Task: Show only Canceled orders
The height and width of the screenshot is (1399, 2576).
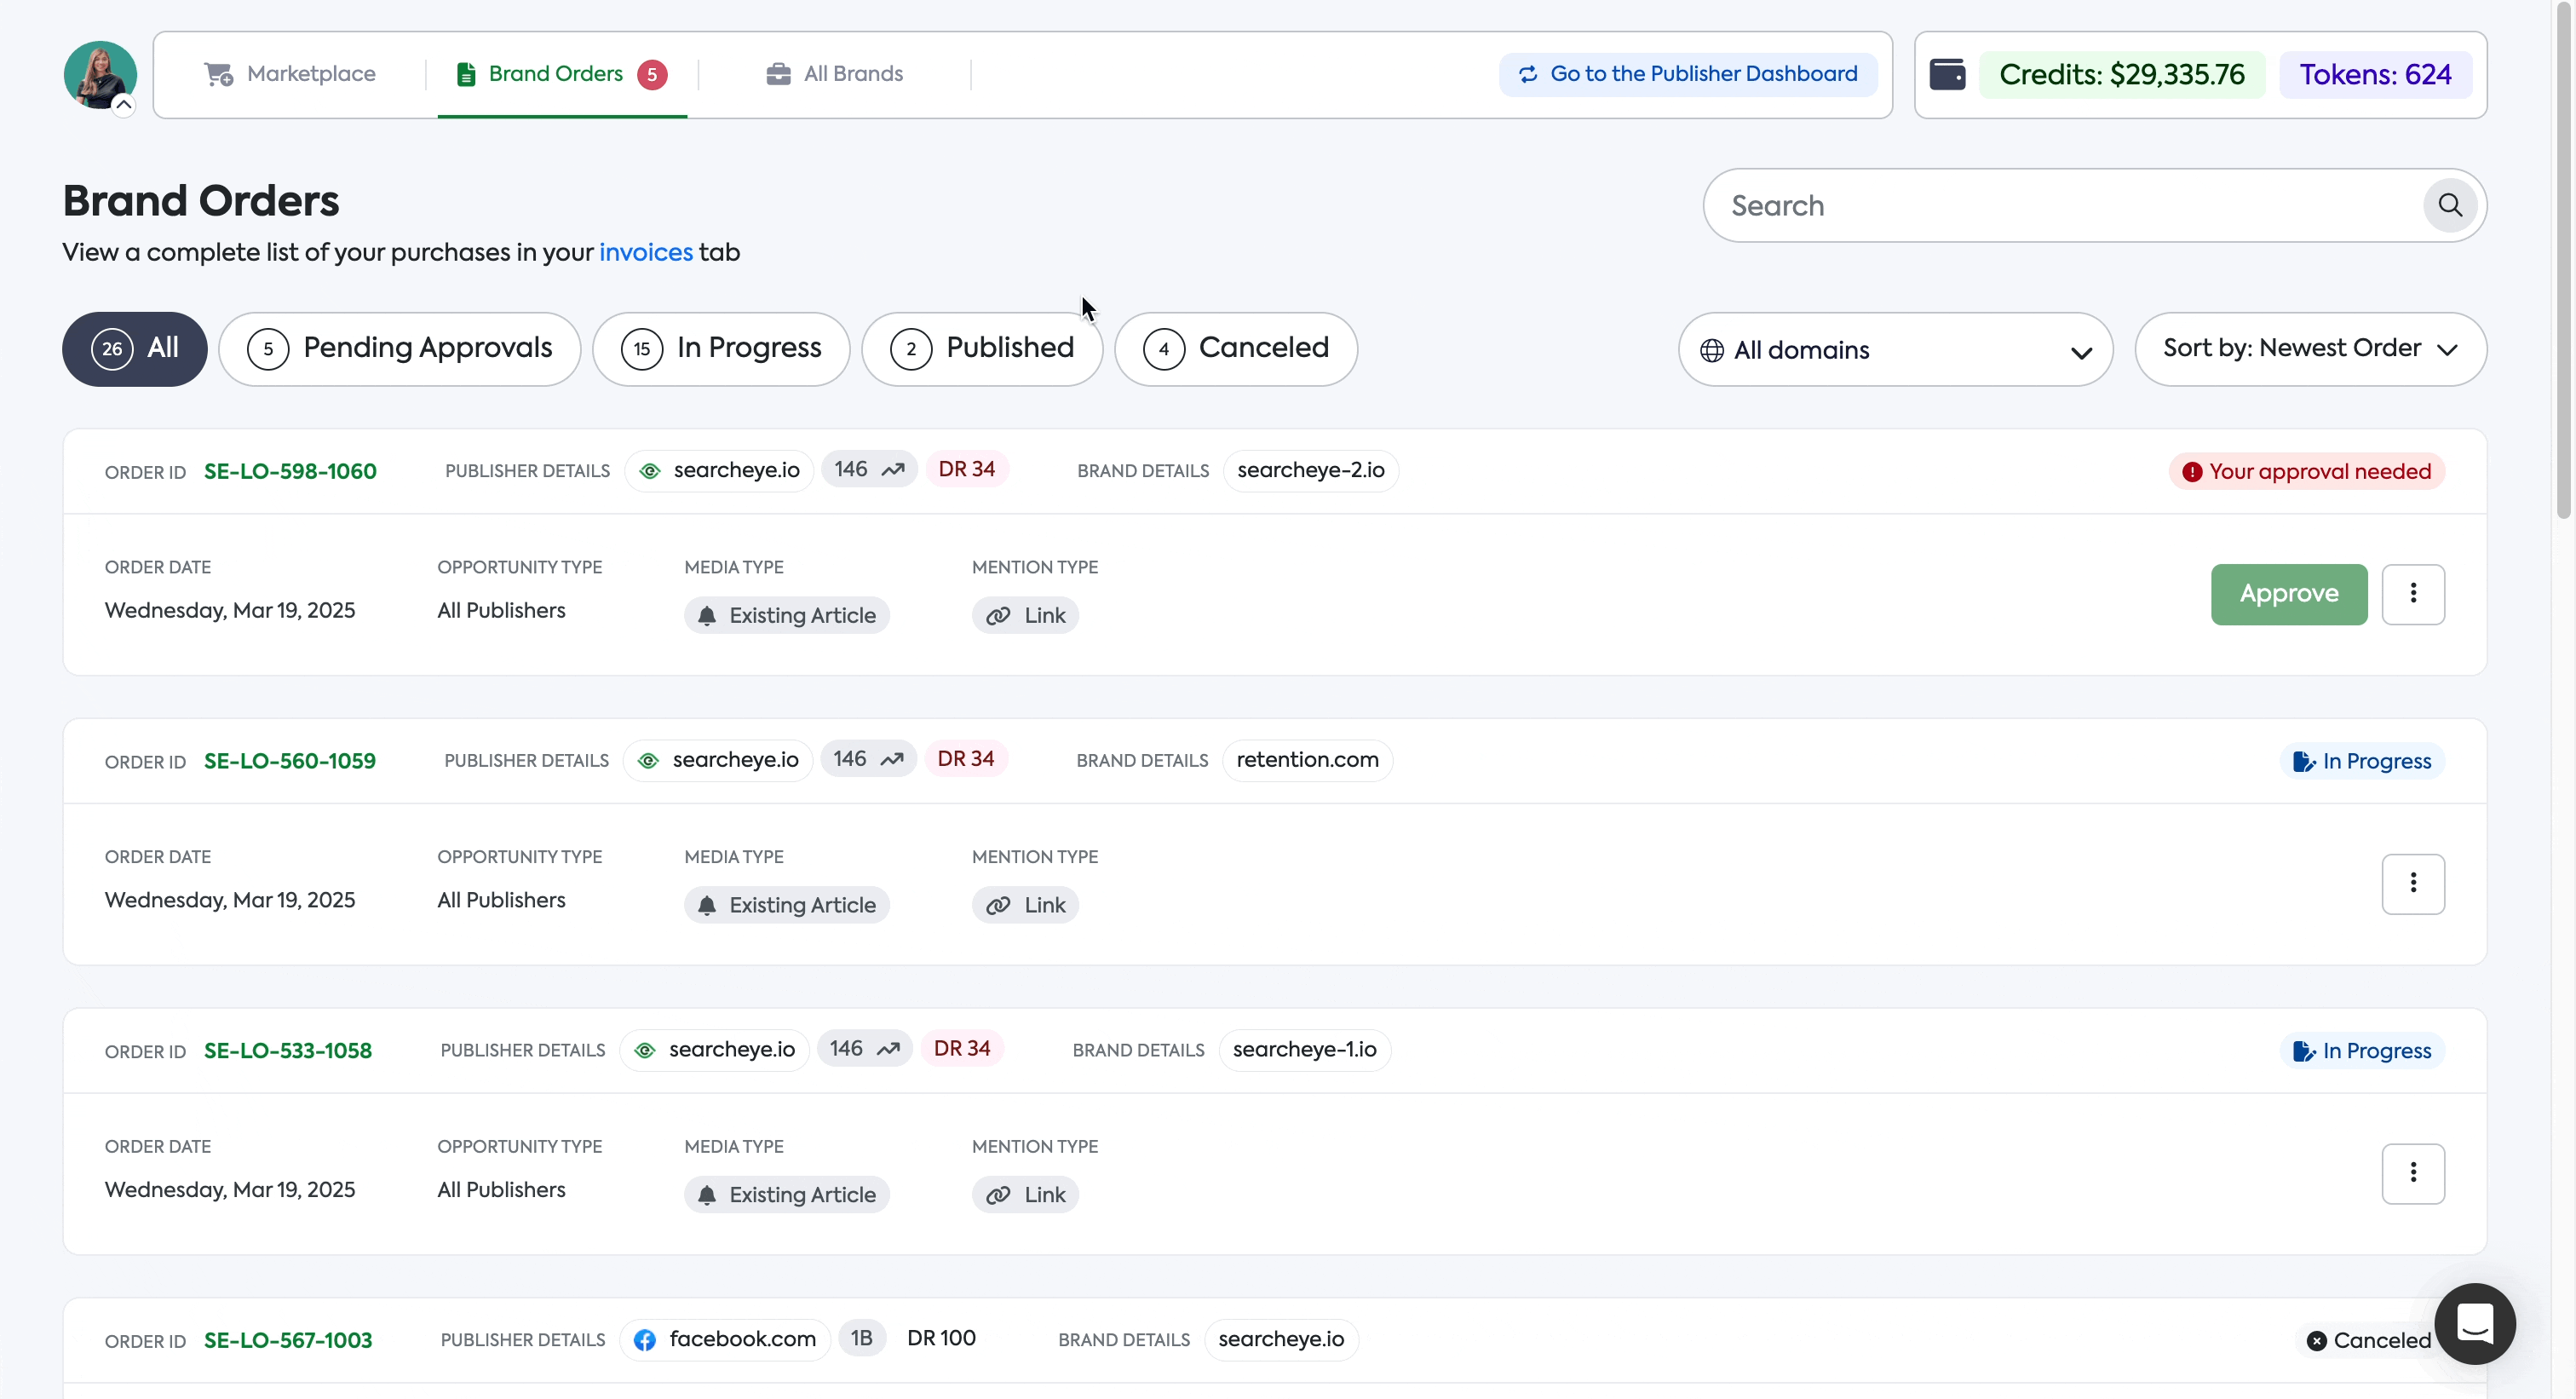Action: [x=1235, y=348]
